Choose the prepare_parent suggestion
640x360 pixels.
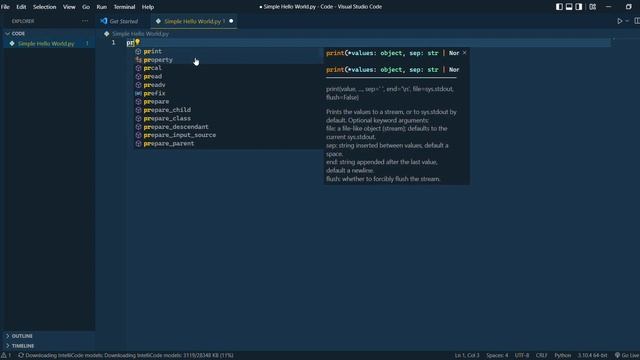click(x=229, y=144)
